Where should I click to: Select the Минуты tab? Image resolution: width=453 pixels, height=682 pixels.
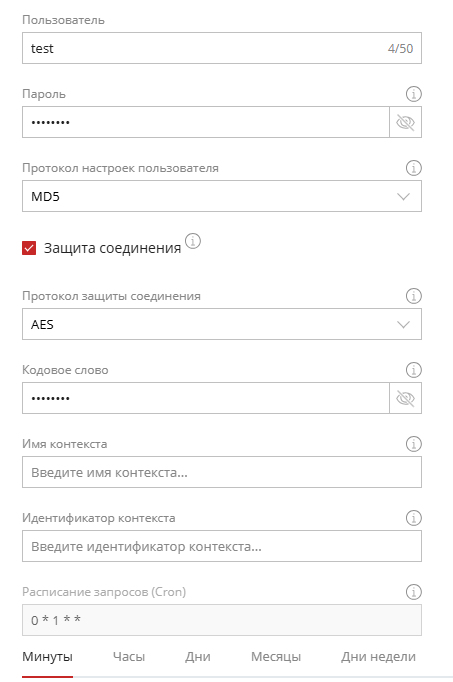pyautogui.click(x=47, y=657)
